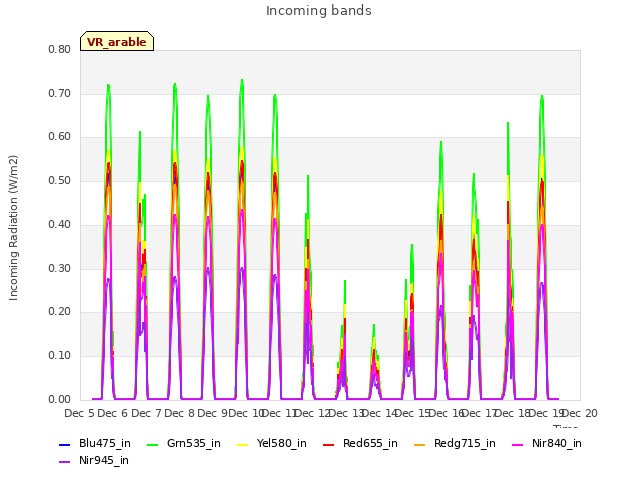Click the 0.80 y-axis tick label
Screen dimensions: 640x480
[60, 49]
